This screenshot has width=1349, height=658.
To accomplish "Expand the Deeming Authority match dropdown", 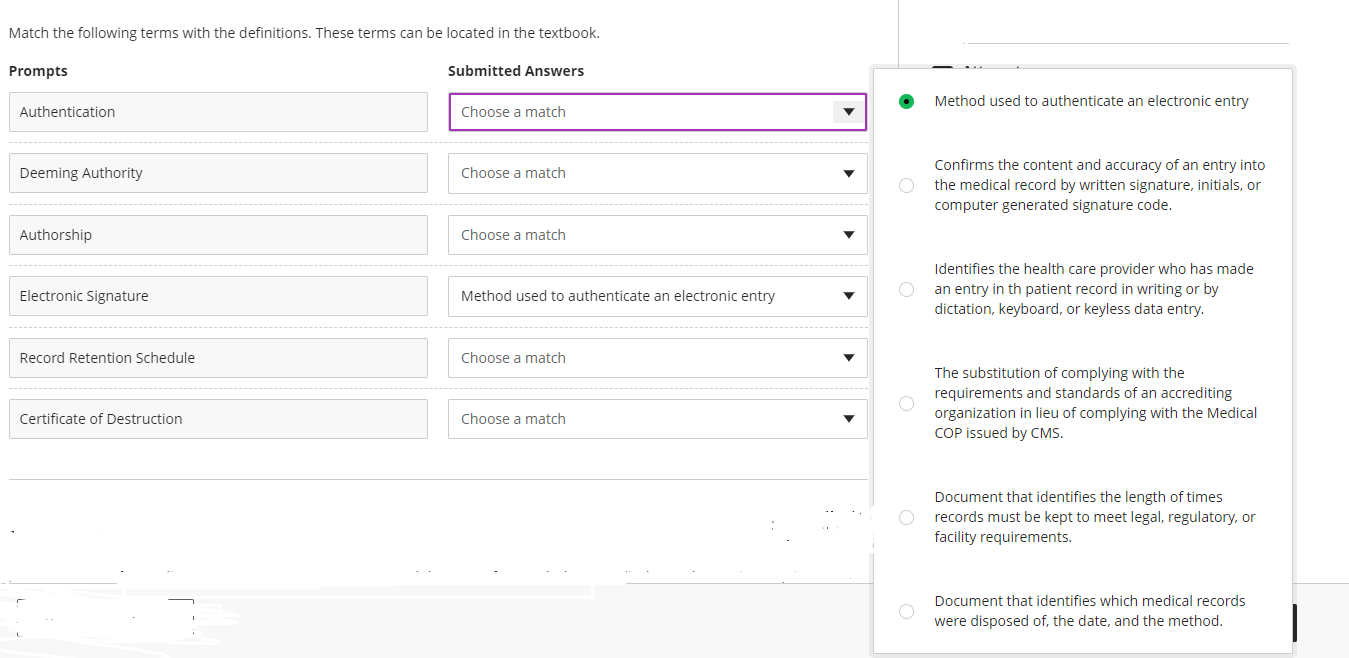I will pyautogui.click(x=640, y=173).
